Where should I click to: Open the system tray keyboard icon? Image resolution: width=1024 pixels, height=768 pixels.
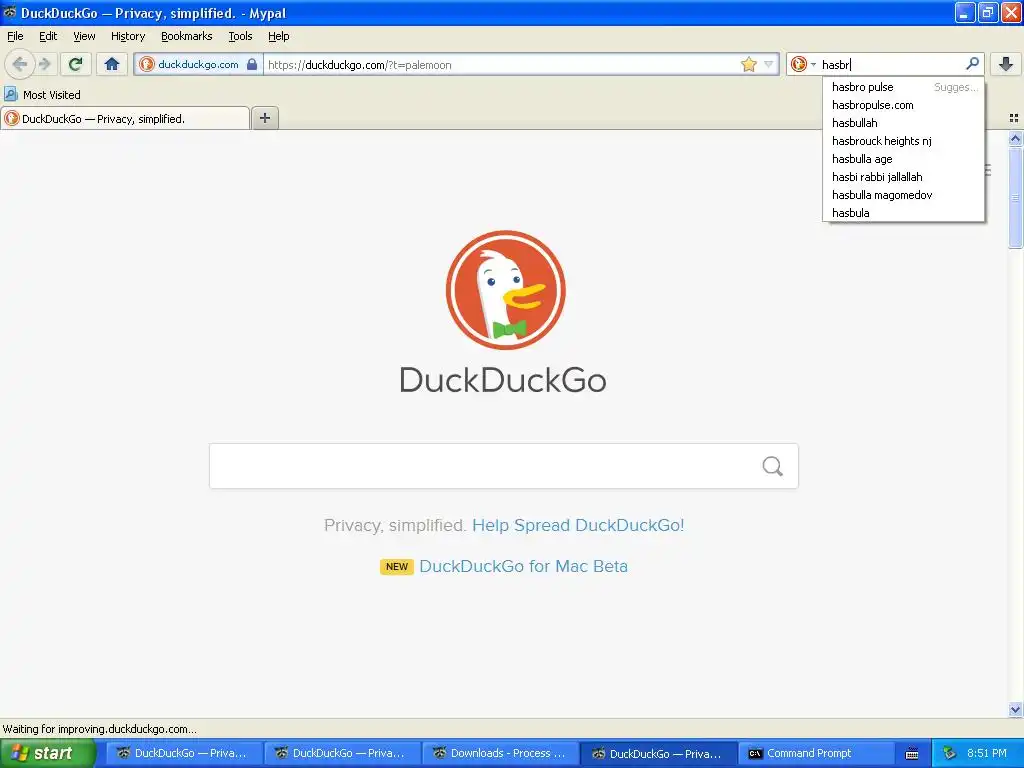pyautogui.click(x=912, y=754)
